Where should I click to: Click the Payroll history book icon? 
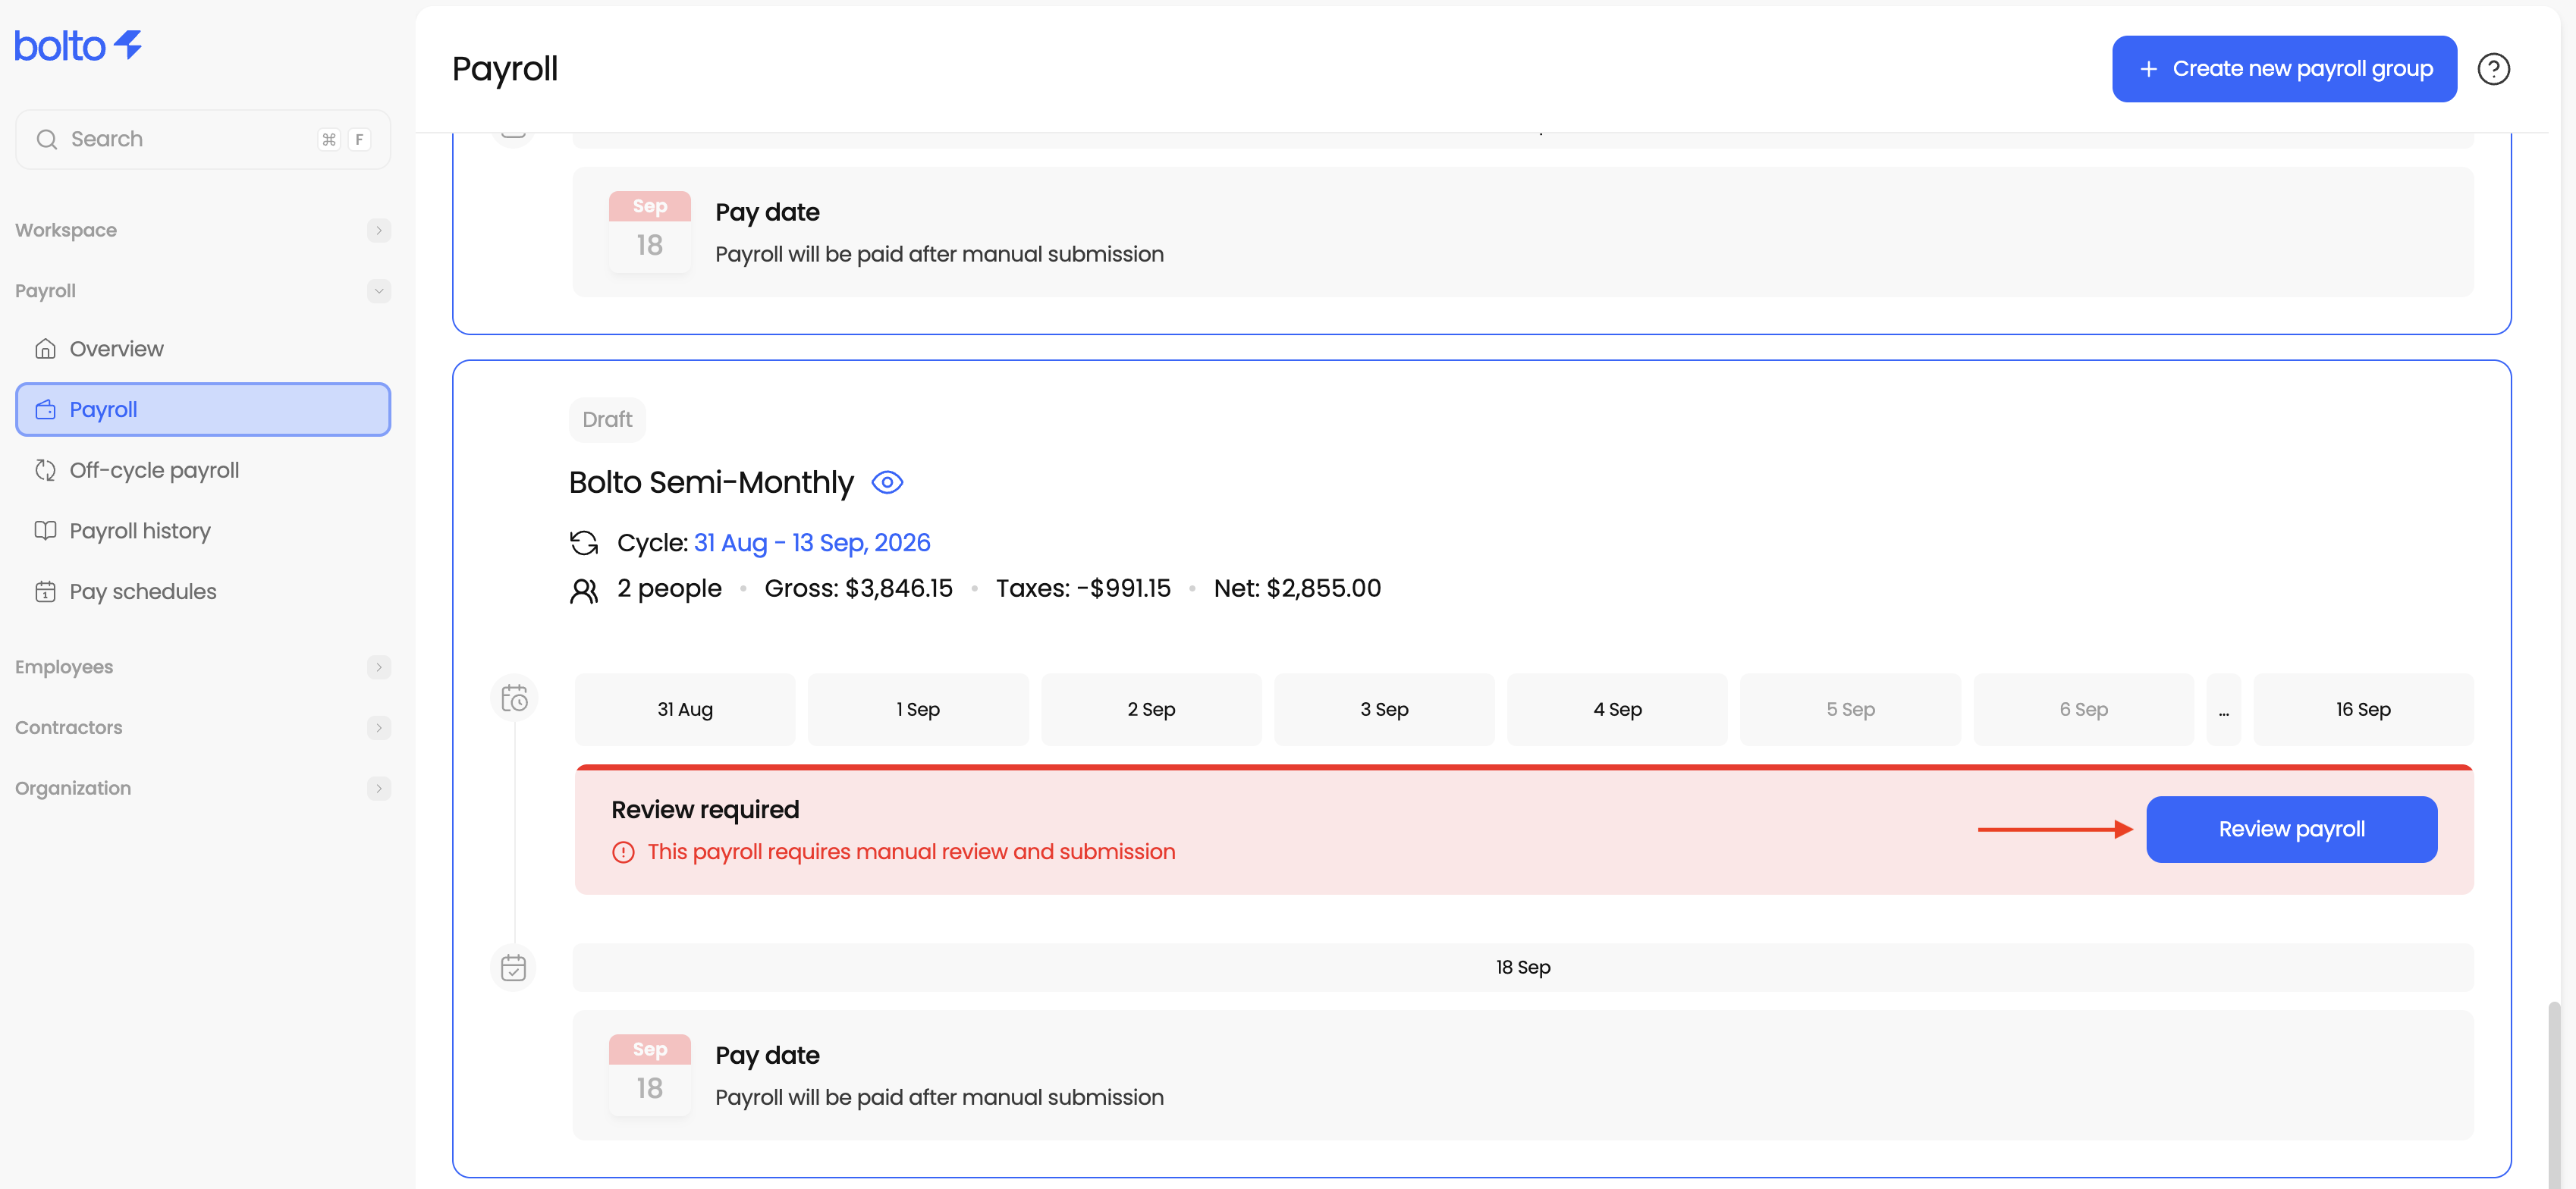click(x=45, y=531)
